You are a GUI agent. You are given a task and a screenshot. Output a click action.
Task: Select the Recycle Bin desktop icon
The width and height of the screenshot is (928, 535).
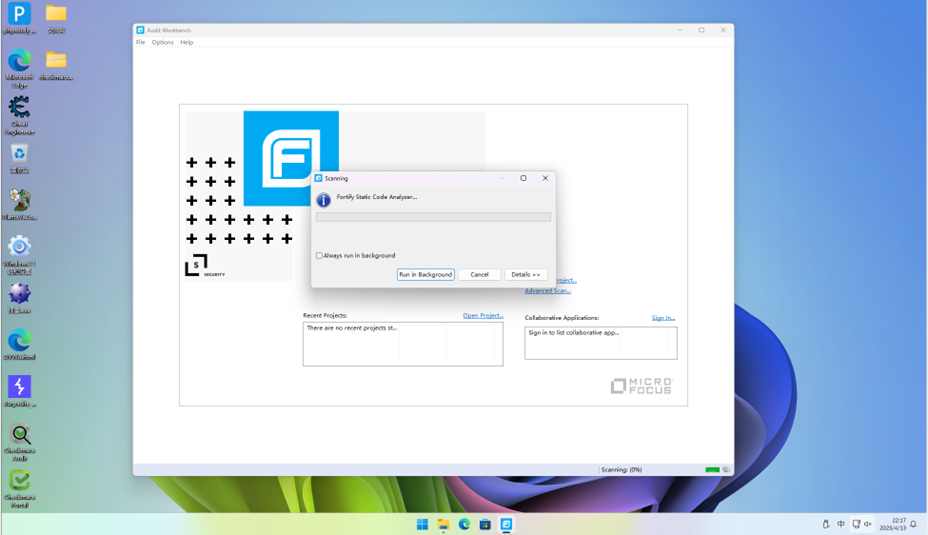pos(20,159)
